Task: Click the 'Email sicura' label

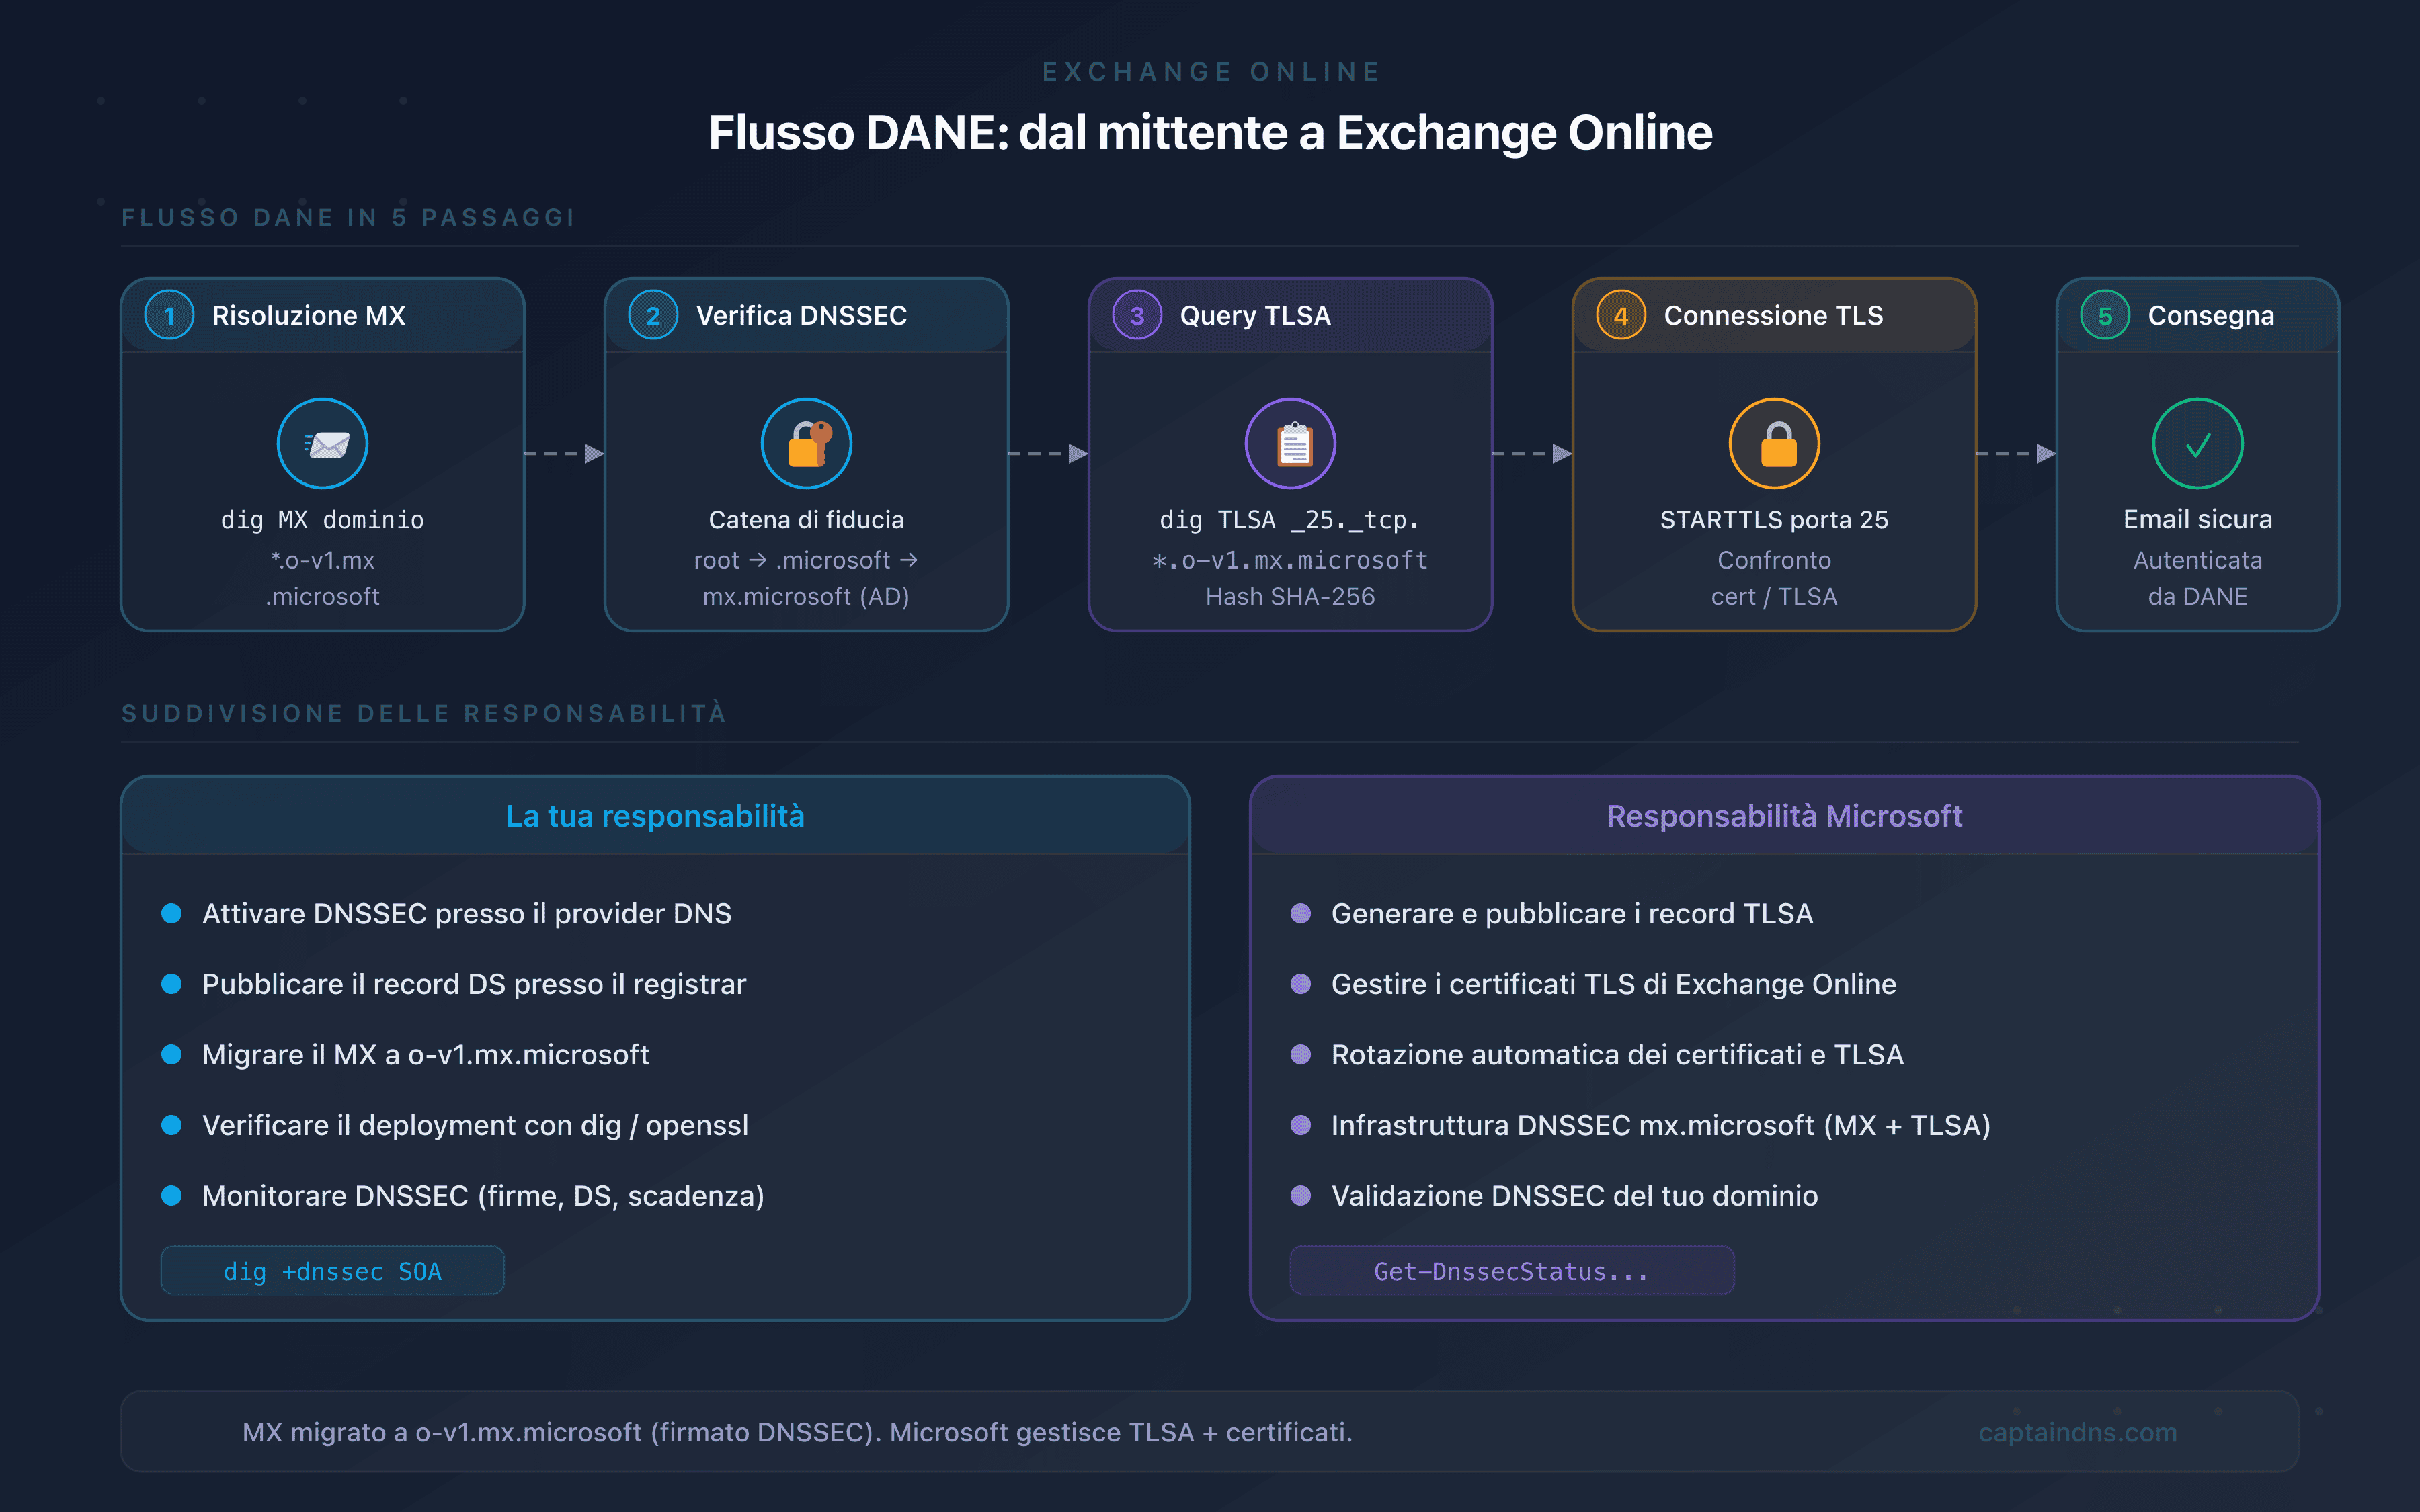Action: point(2198,520)
